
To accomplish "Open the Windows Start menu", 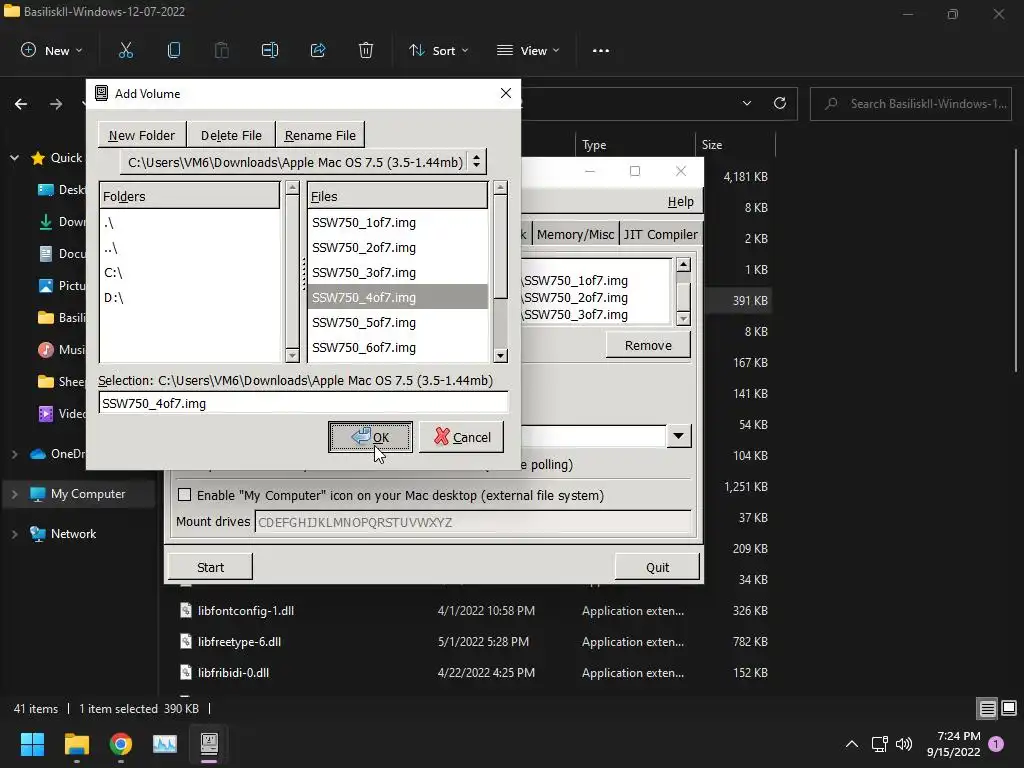I will click(x=32, y=744).
